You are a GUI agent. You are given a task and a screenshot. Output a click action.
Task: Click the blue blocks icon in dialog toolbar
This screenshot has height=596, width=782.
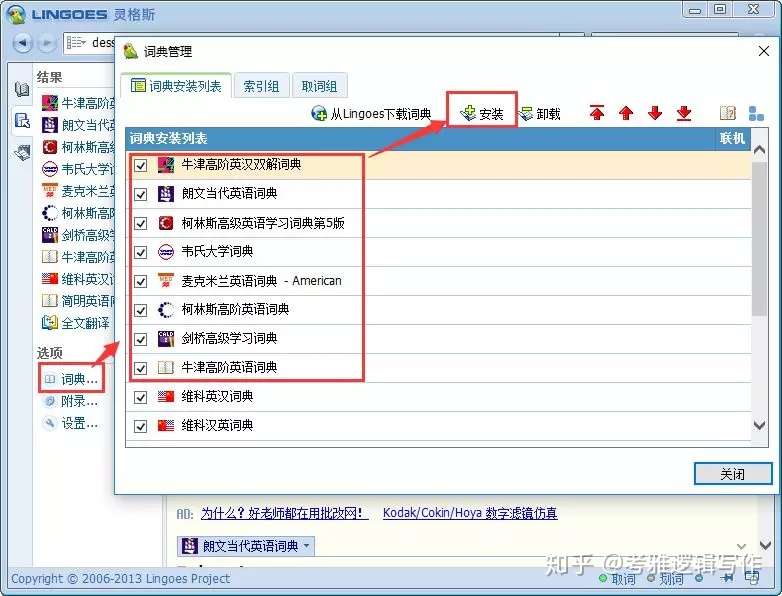coord(756,113)
